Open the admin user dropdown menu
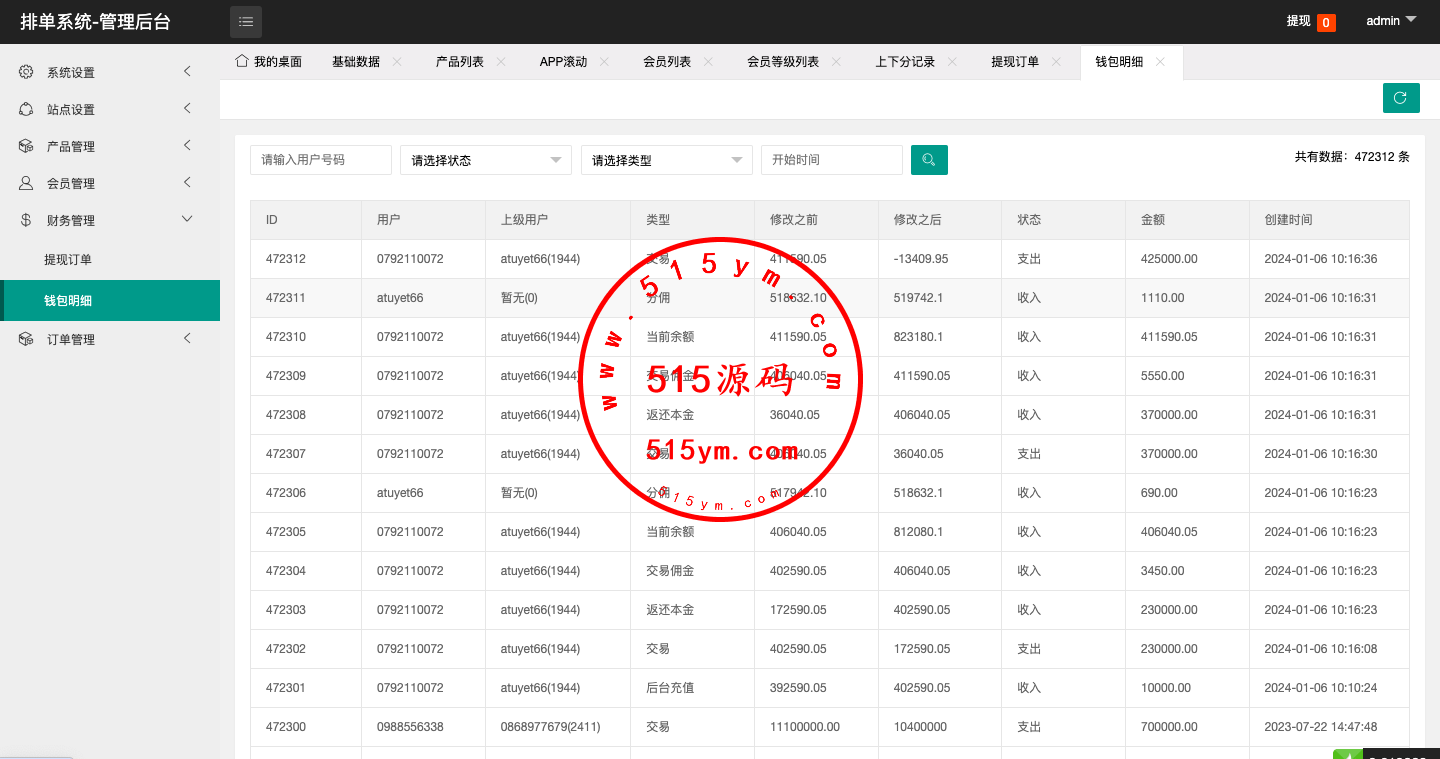1440x759 pixels. 1391,21
